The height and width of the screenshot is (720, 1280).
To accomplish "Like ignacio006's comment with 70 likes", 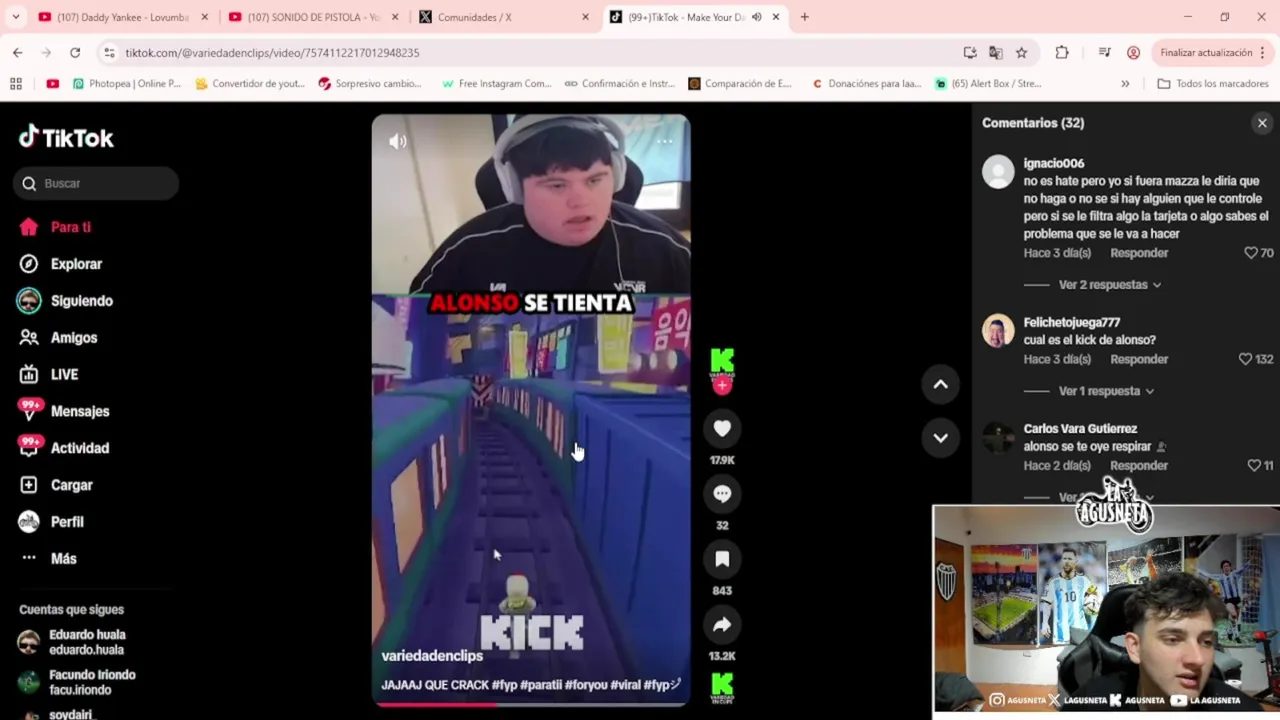I will point(1251,253).
